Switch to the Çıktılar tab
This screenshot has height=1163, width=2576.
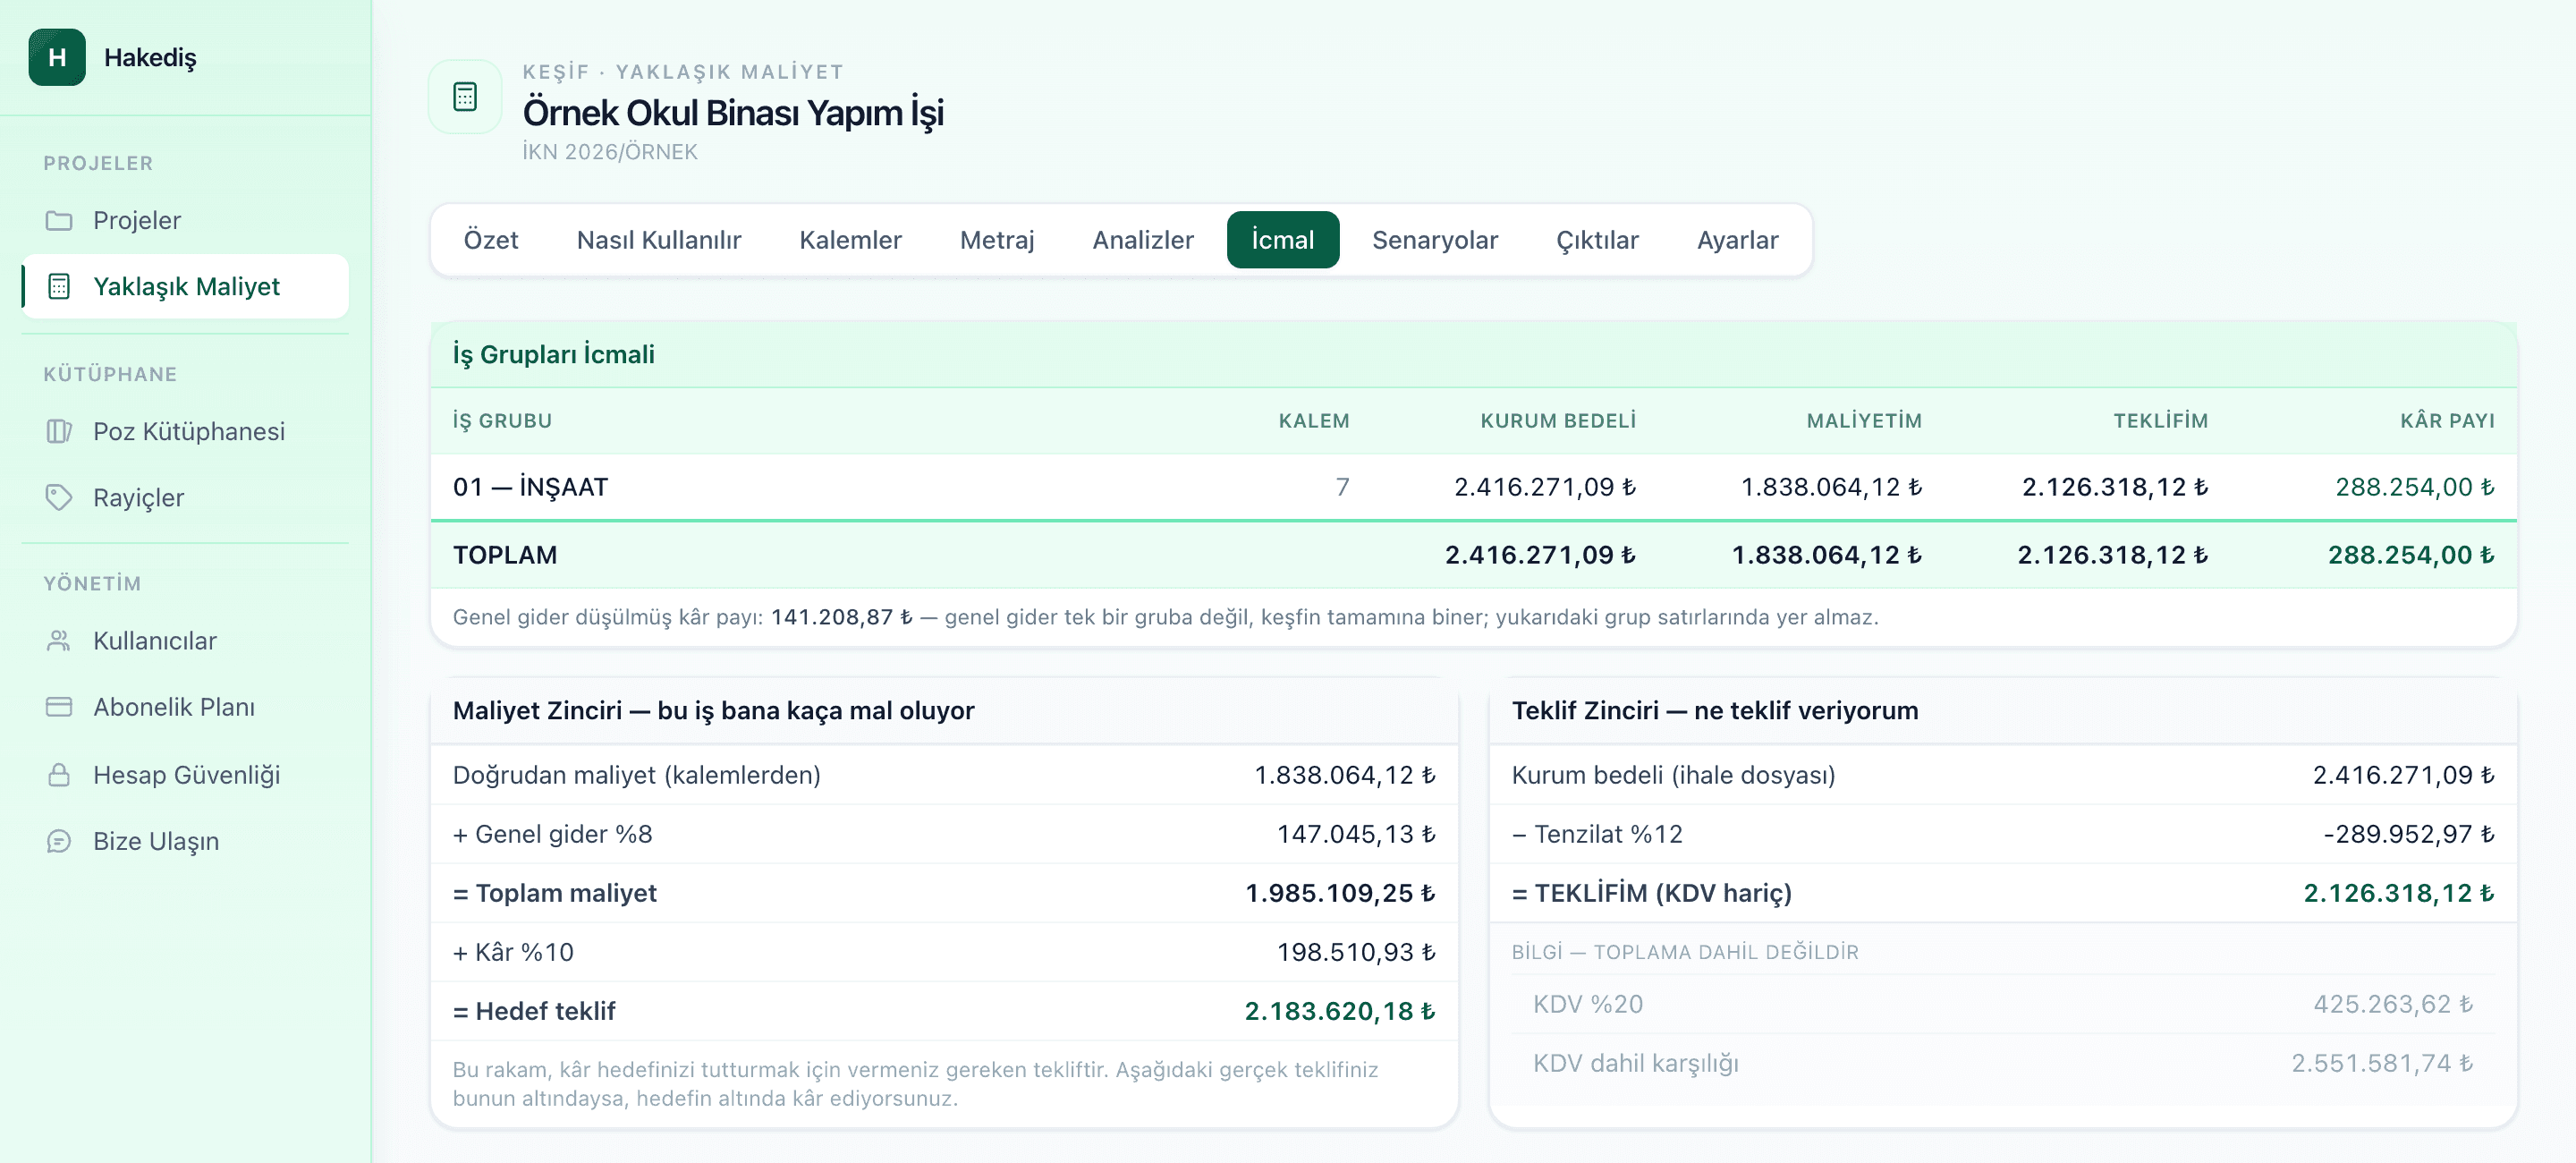click(1597, 240)
